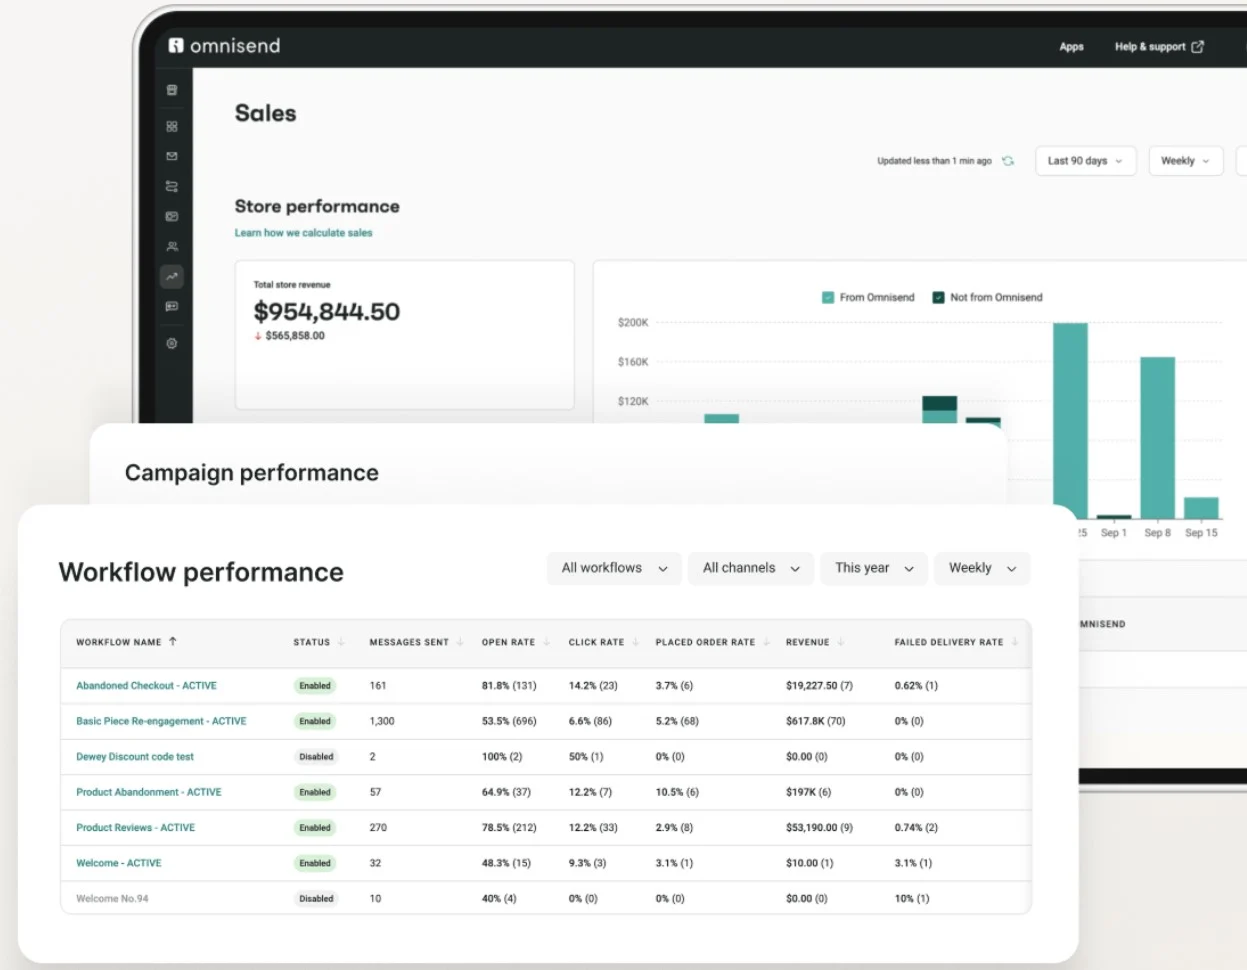1247x970 pixels.
Task: Click the Omnisend logo in header
Action: coord(225,46)
